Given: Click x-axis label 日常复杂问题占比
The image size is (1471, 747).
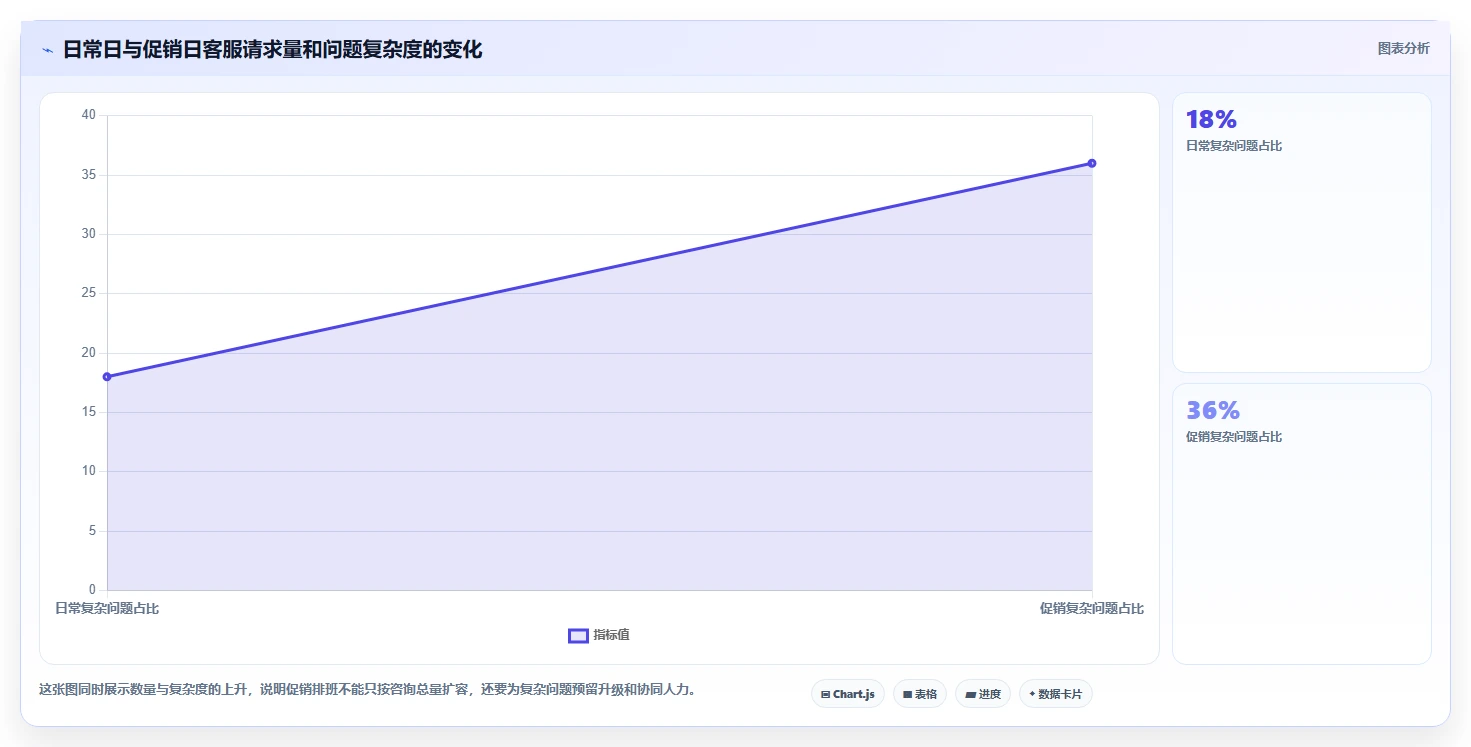Looking at the screenshot, I should click(107, 608).
